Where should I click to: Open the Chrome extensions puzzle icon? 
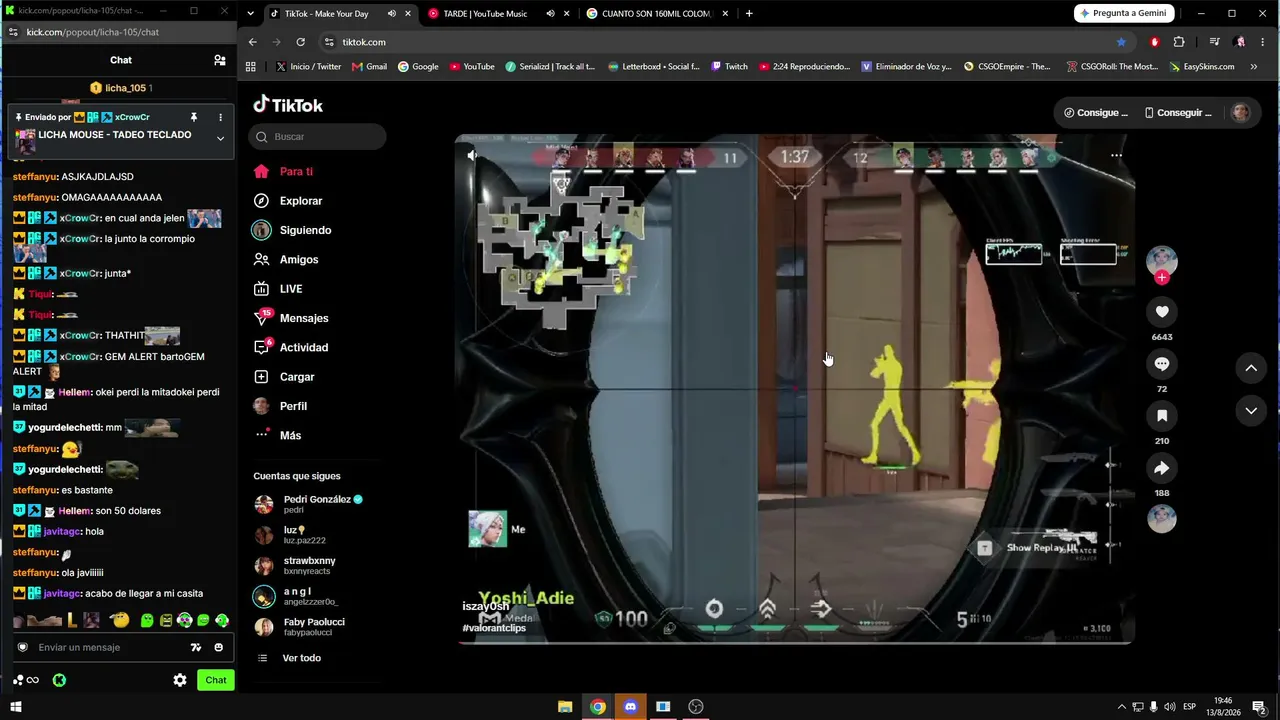coord(1179,42)
